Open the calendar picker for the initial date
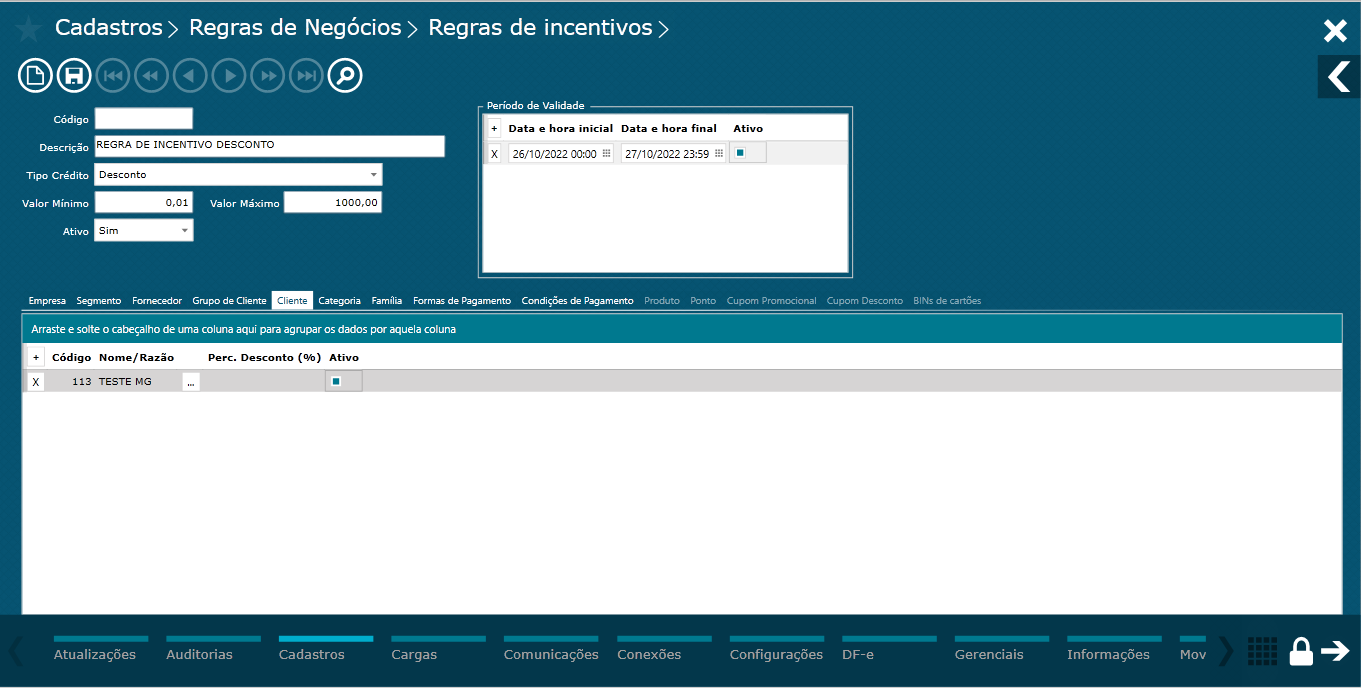The image size is (1361, 688). click(x=606, y=154)
